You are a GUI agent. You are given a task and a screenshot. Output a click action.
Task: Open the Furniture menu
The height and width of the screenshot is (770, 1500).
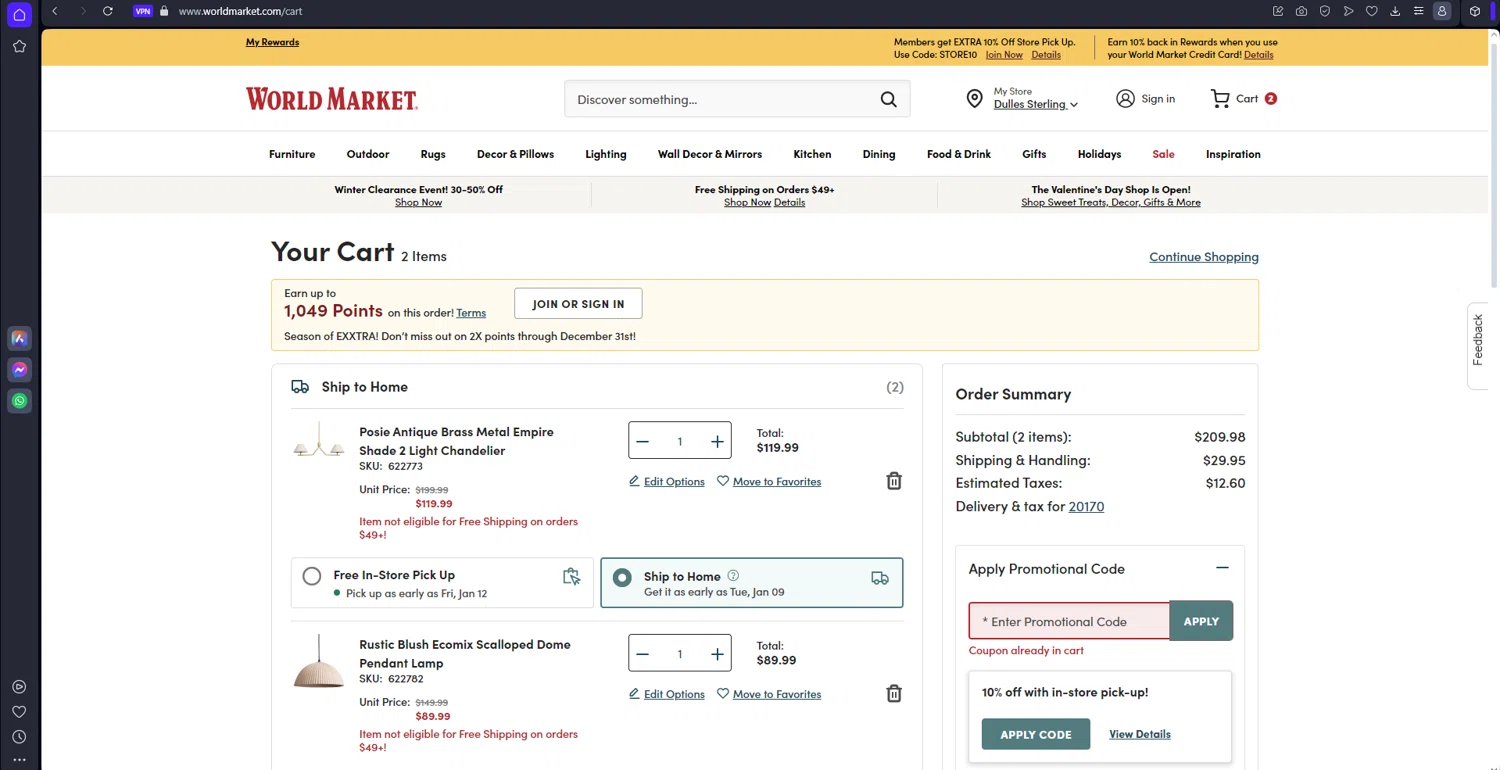(292, 154)
